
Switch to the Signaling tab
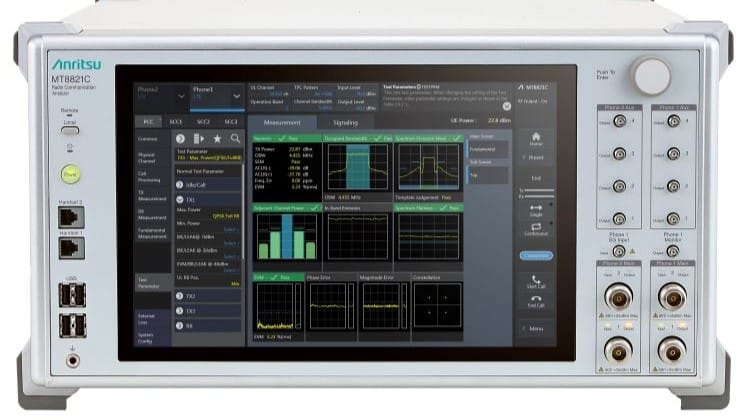345,122
